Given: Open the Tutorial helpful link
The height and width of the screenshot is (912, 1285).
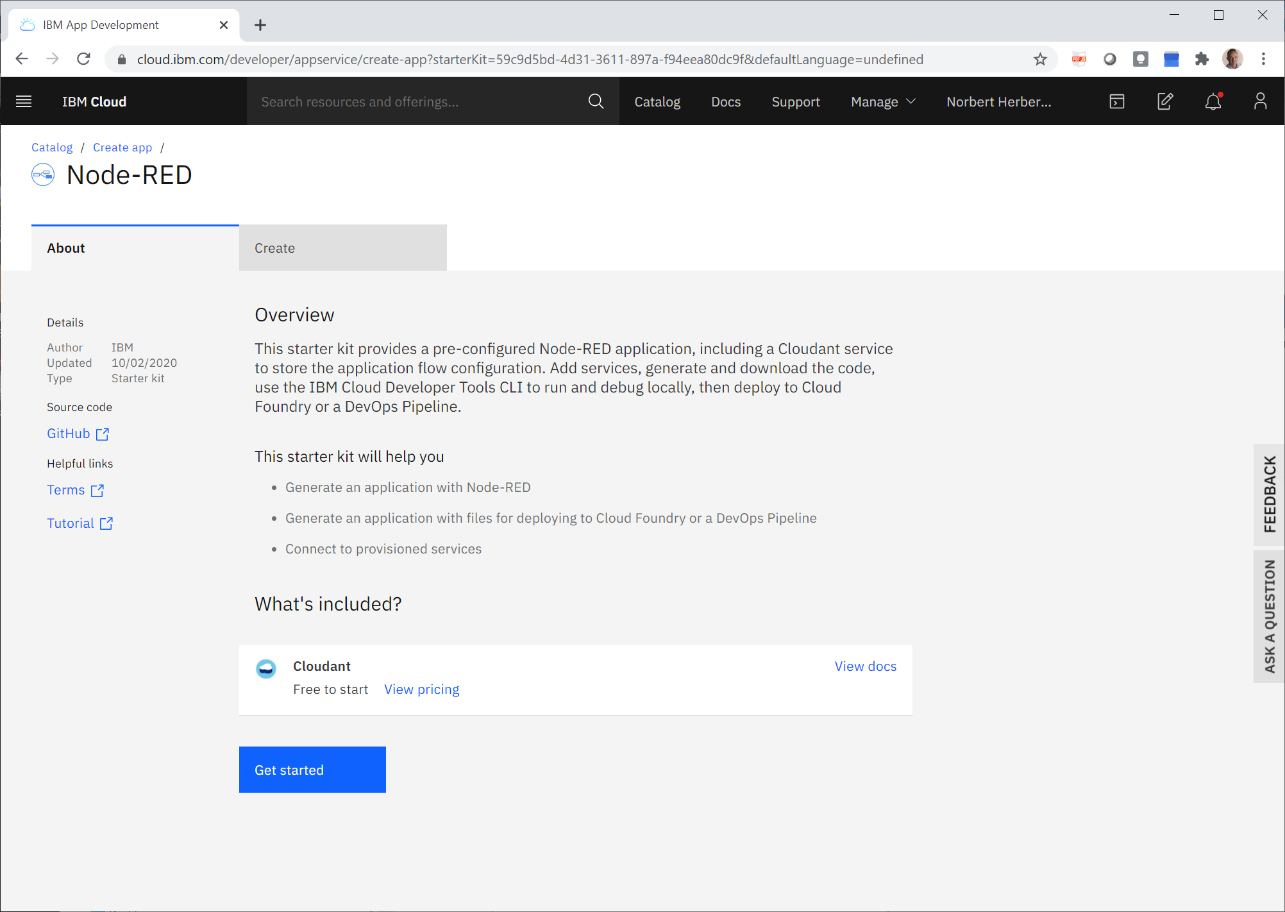Looking at the screenshot, I should pyautogui.click(x=70, y=523).
